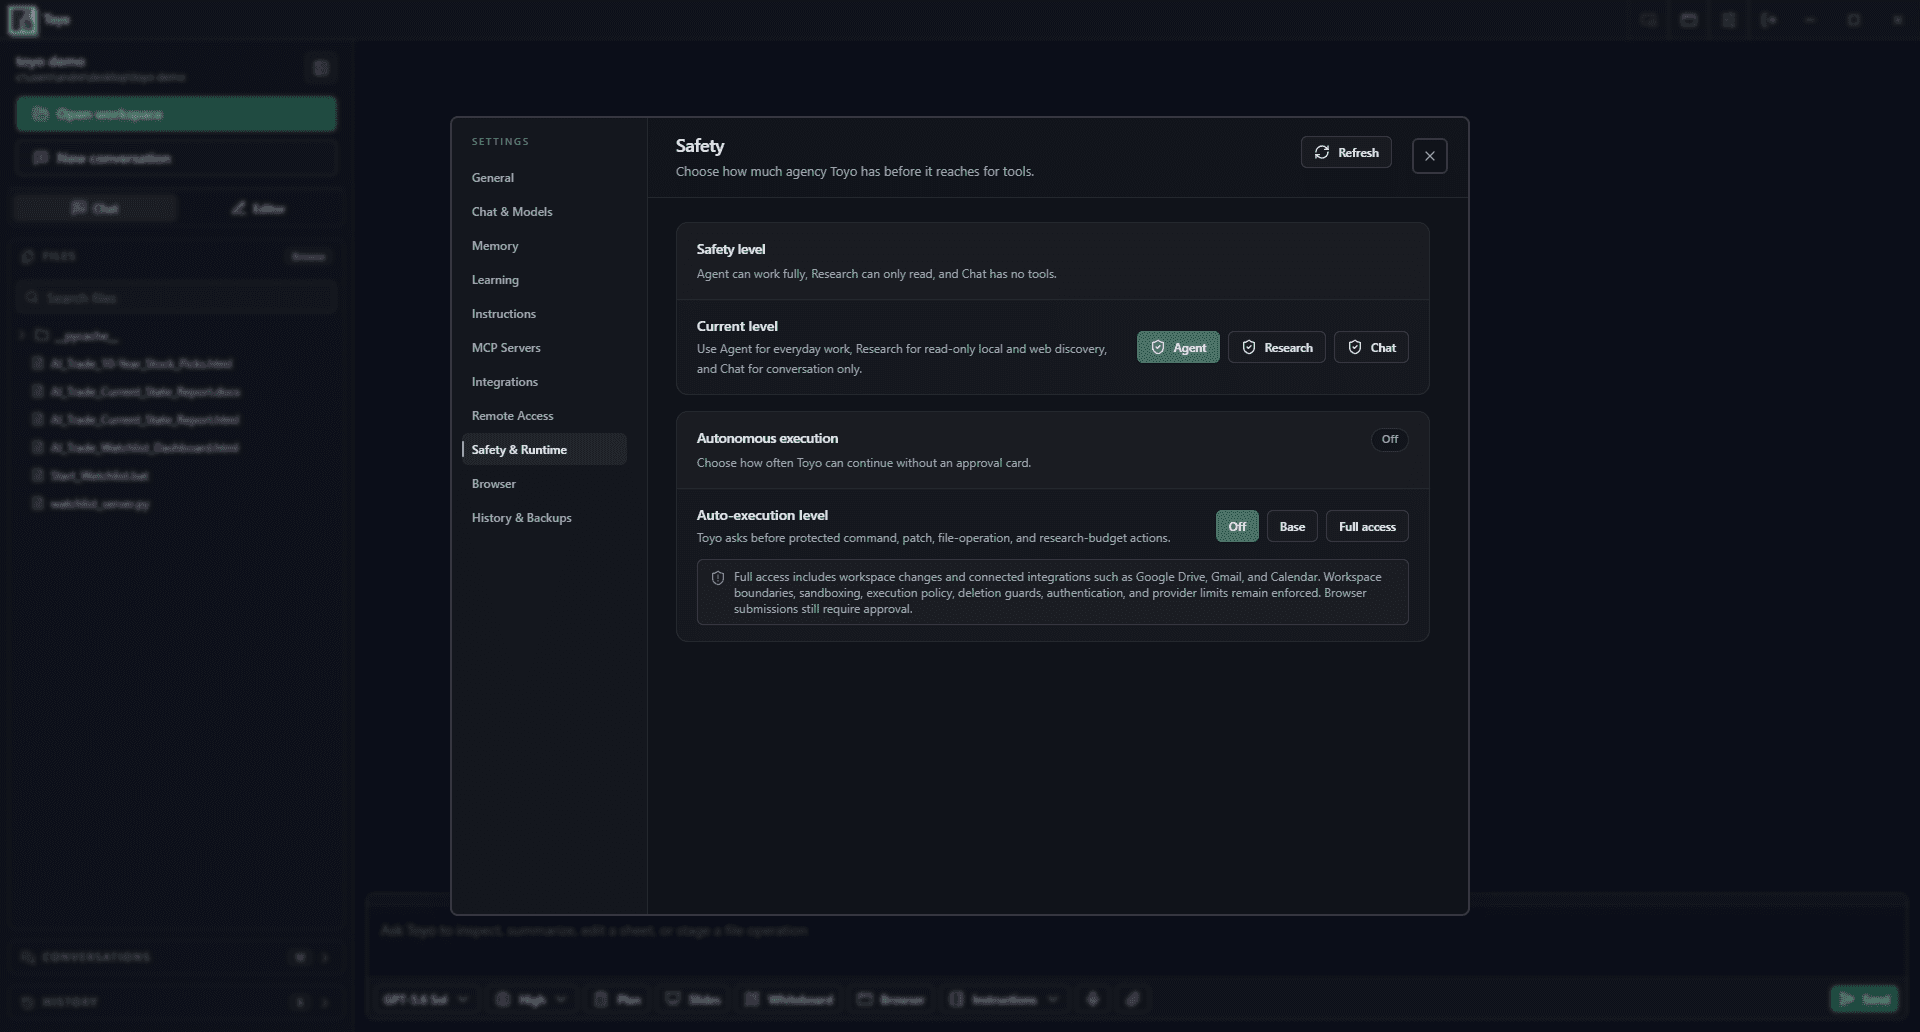Close the Settings dialog with the X
Image resolution: width=1920 pixels, height=1032 pixels.
click(1429, 156)
